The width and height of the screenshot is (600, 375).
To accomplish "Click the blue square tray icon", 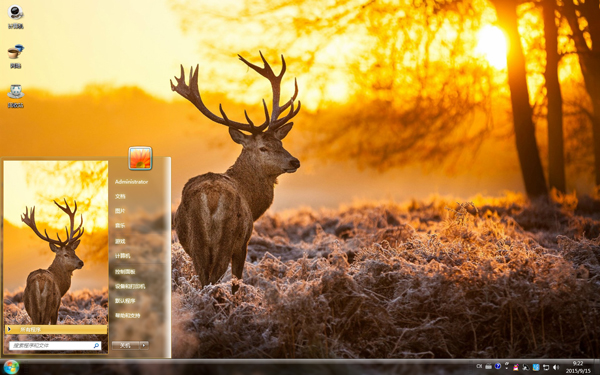I will 536,367.
